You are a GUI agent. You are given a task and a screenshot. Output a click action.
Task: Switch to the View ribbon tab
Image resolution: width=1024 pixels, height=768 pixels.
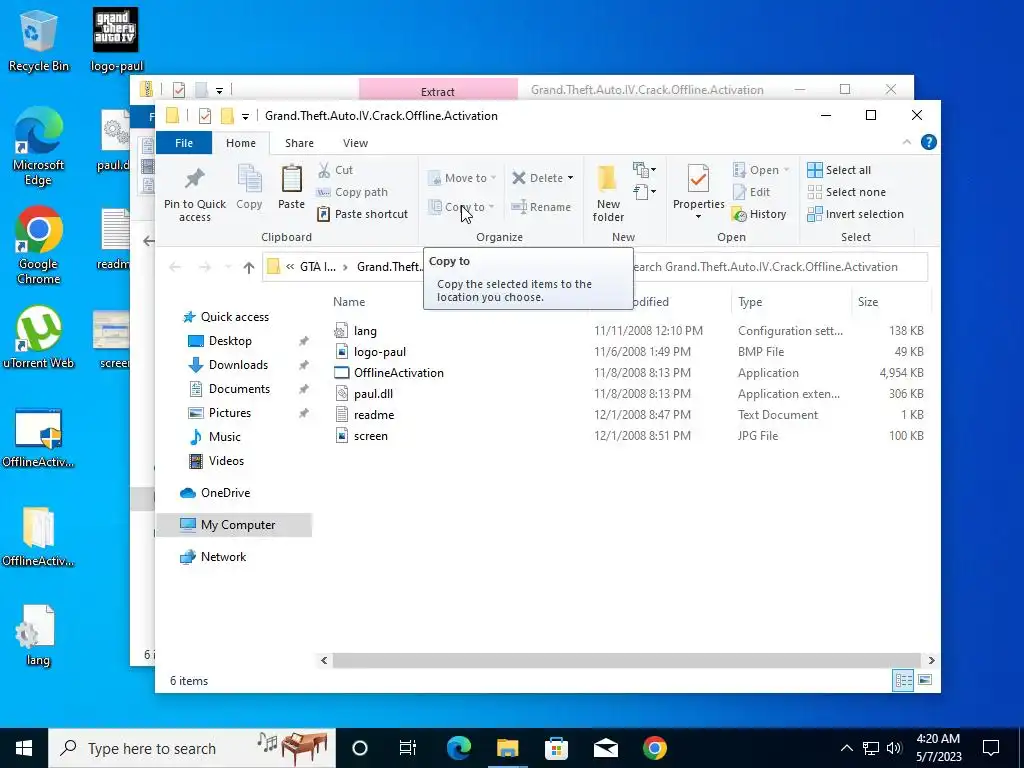[x=355, y=143]
